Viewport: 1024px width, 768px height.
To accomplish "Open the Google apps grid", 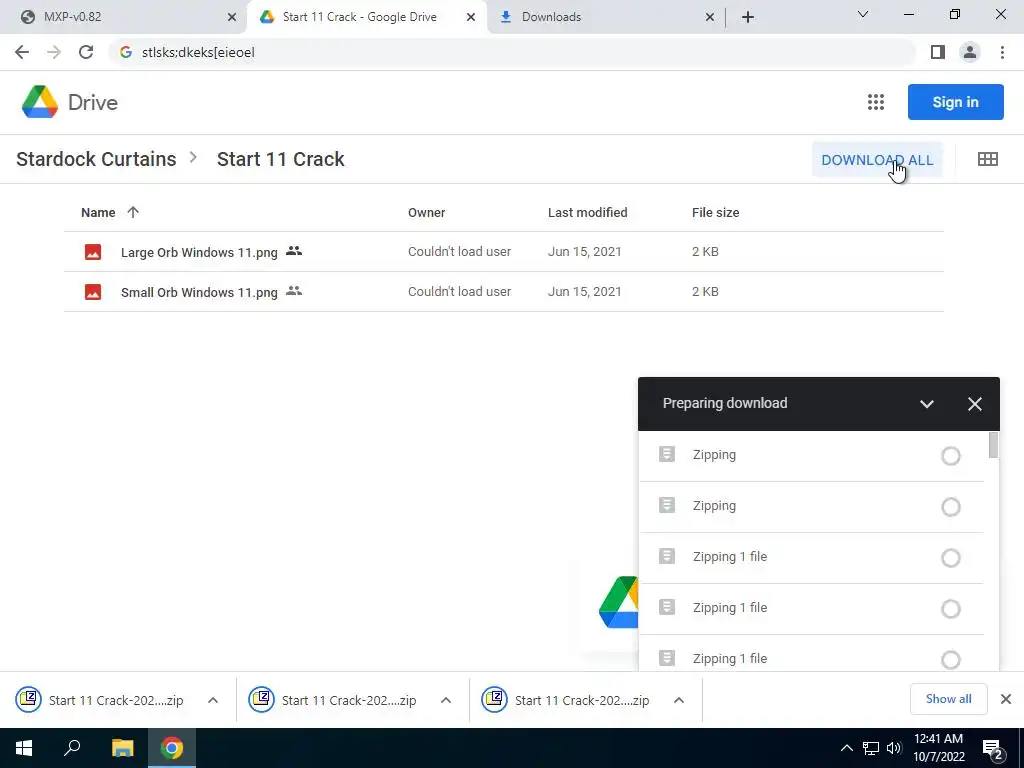I will click(876, 102).
